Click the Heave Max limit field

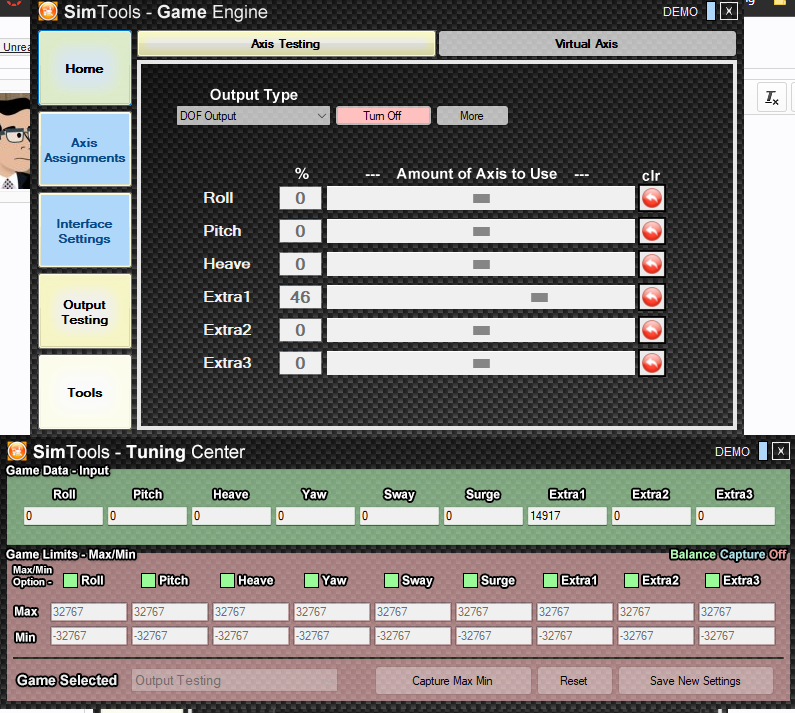251,612
